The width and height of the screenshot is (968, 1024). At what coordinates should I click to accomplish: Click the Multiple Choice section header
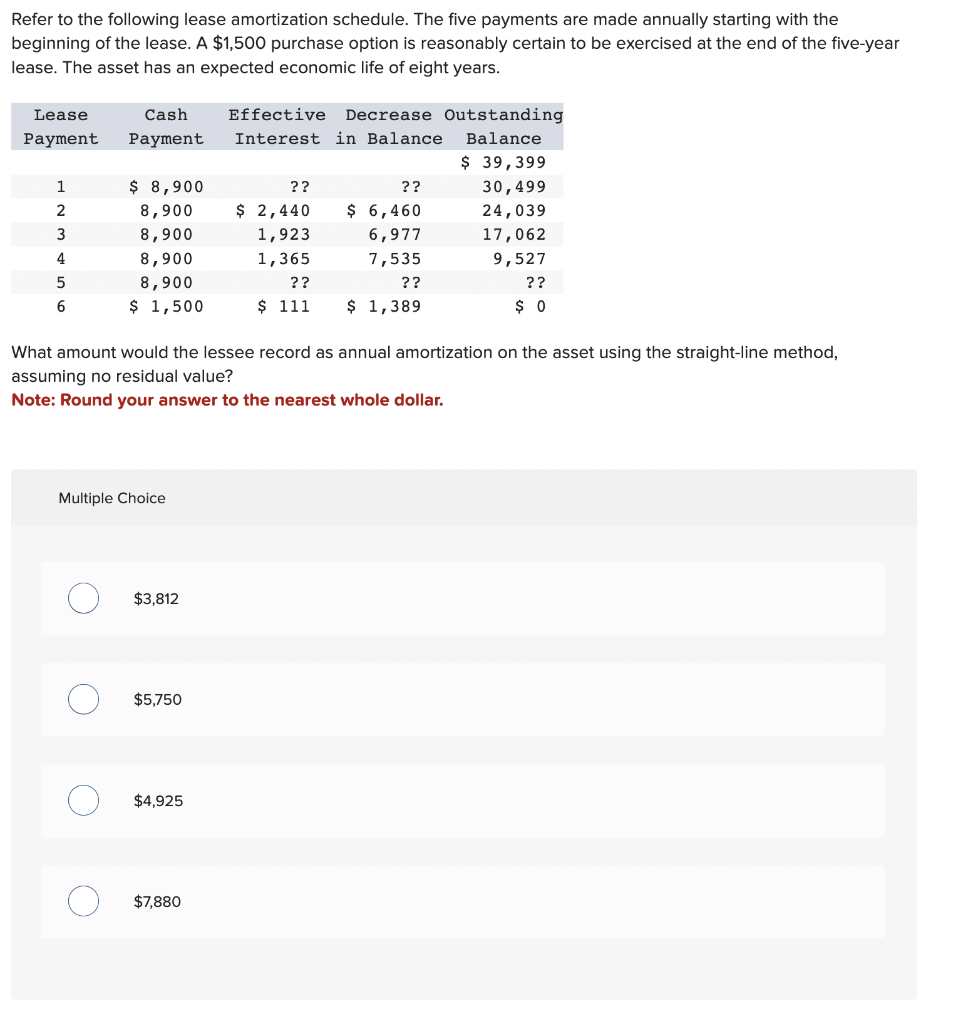[x=112, y=497]
